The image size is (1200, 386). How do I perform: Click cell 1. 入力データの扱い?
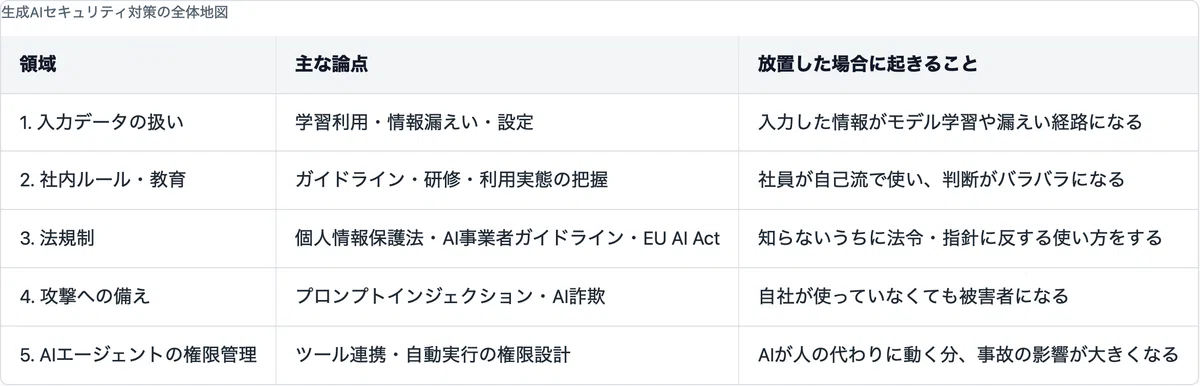[x=139, y=122]
